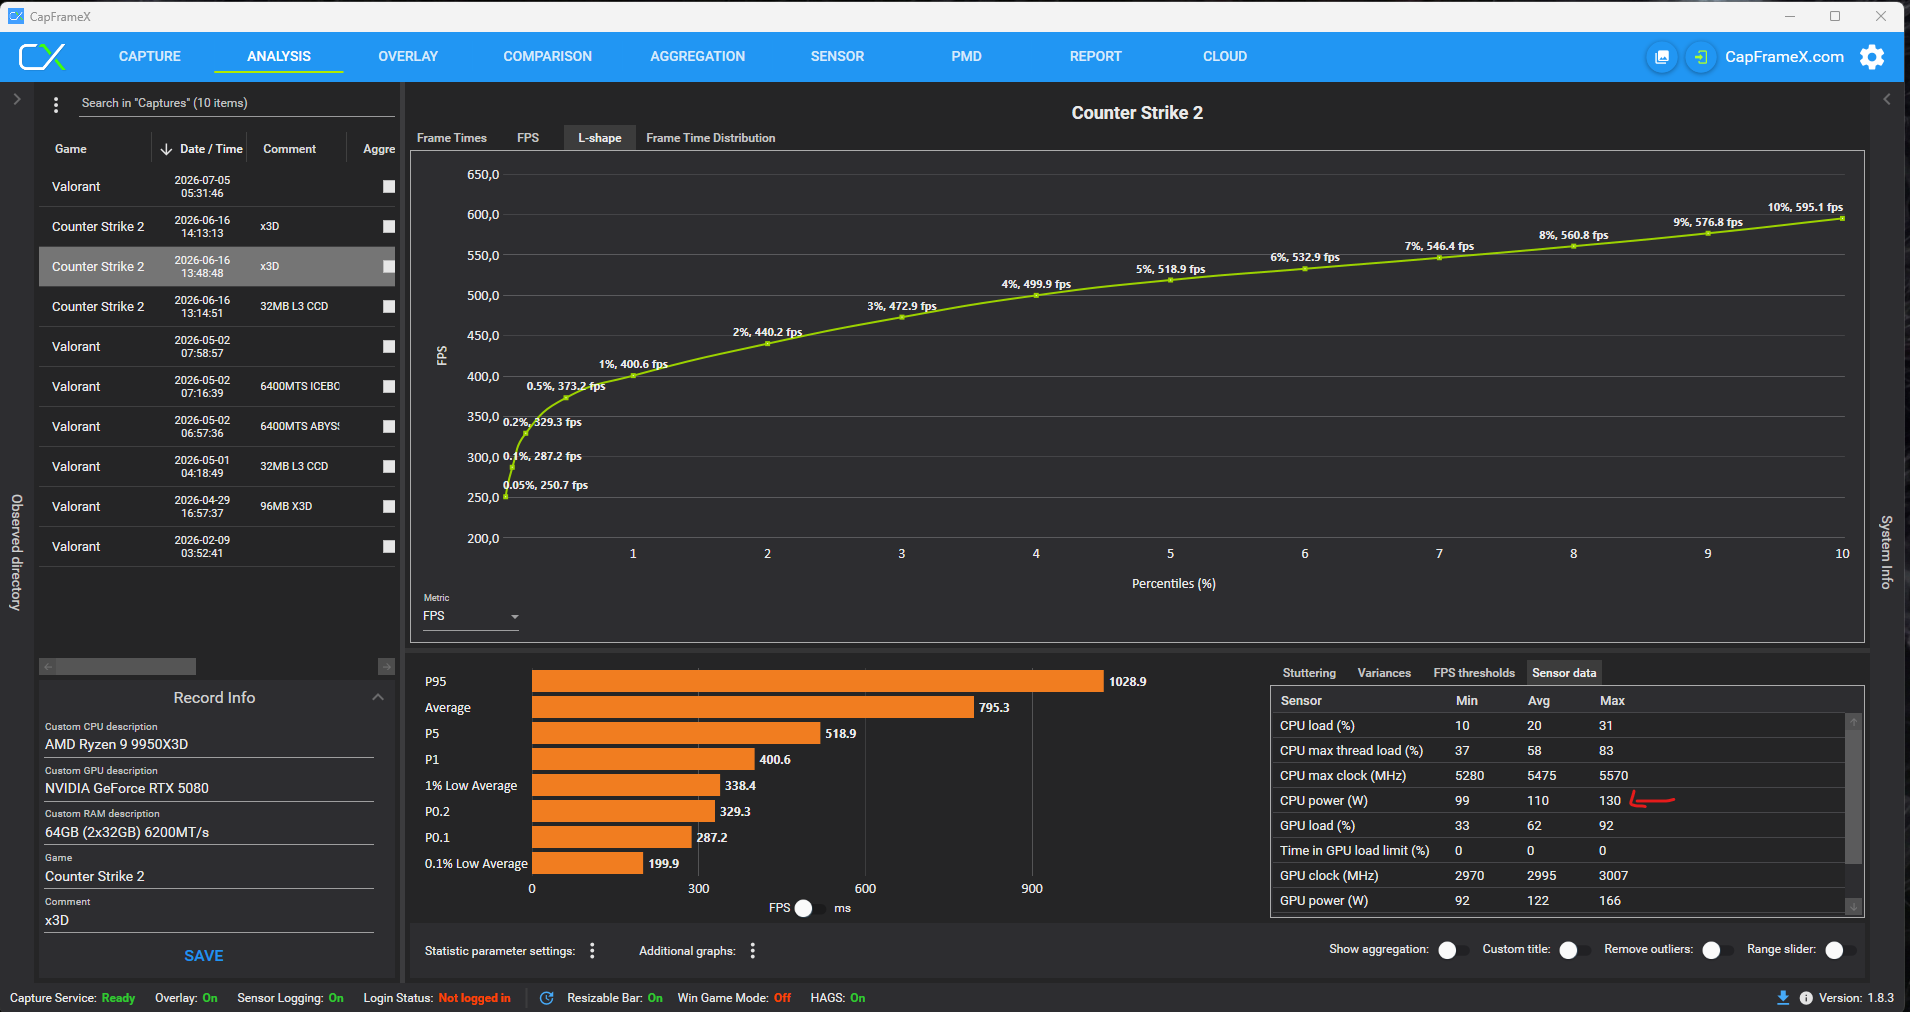Open captures list three-dot menu
Image resolution: width=1910 pixels, height=1012 pixels.
point(56,104)
